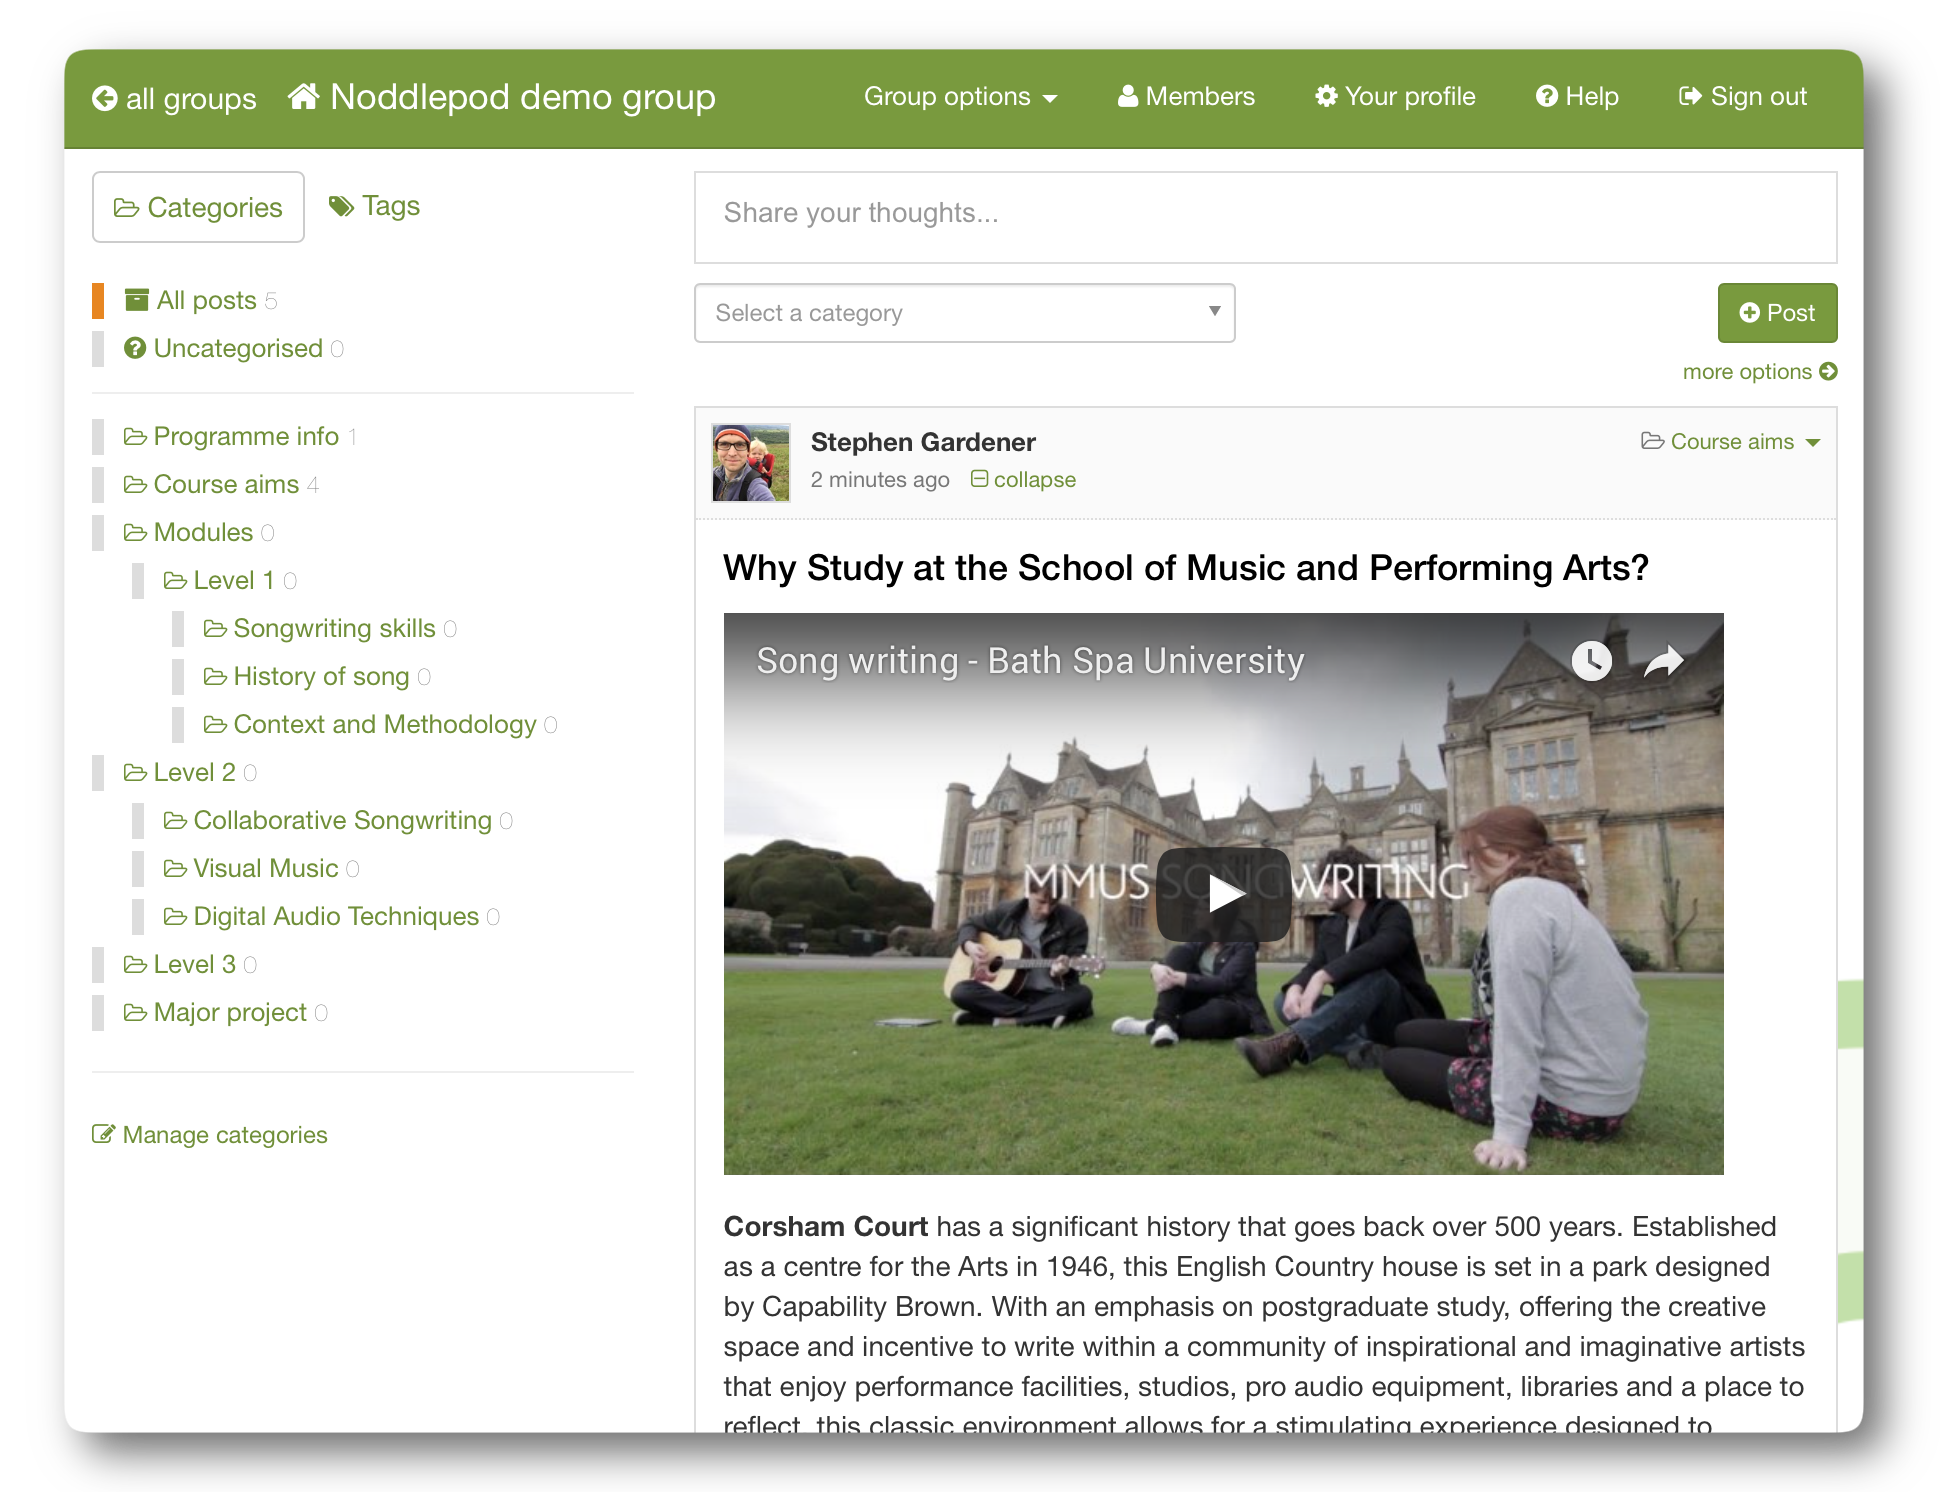Open the Level 2 category

190,772
